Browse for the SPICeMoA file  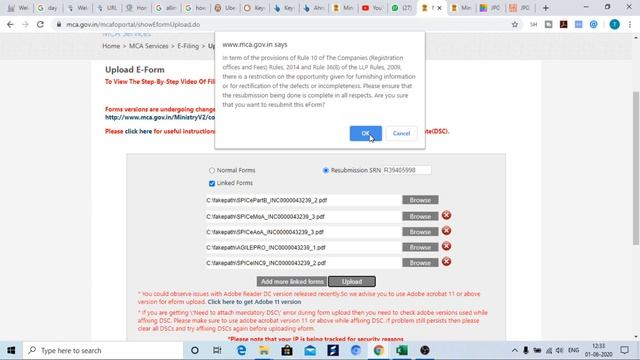420,216
